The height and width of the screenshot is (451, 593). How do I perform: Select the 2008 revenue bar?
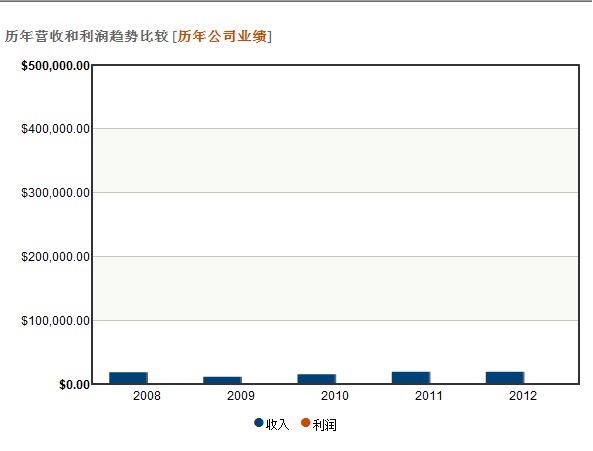point(128,378)
